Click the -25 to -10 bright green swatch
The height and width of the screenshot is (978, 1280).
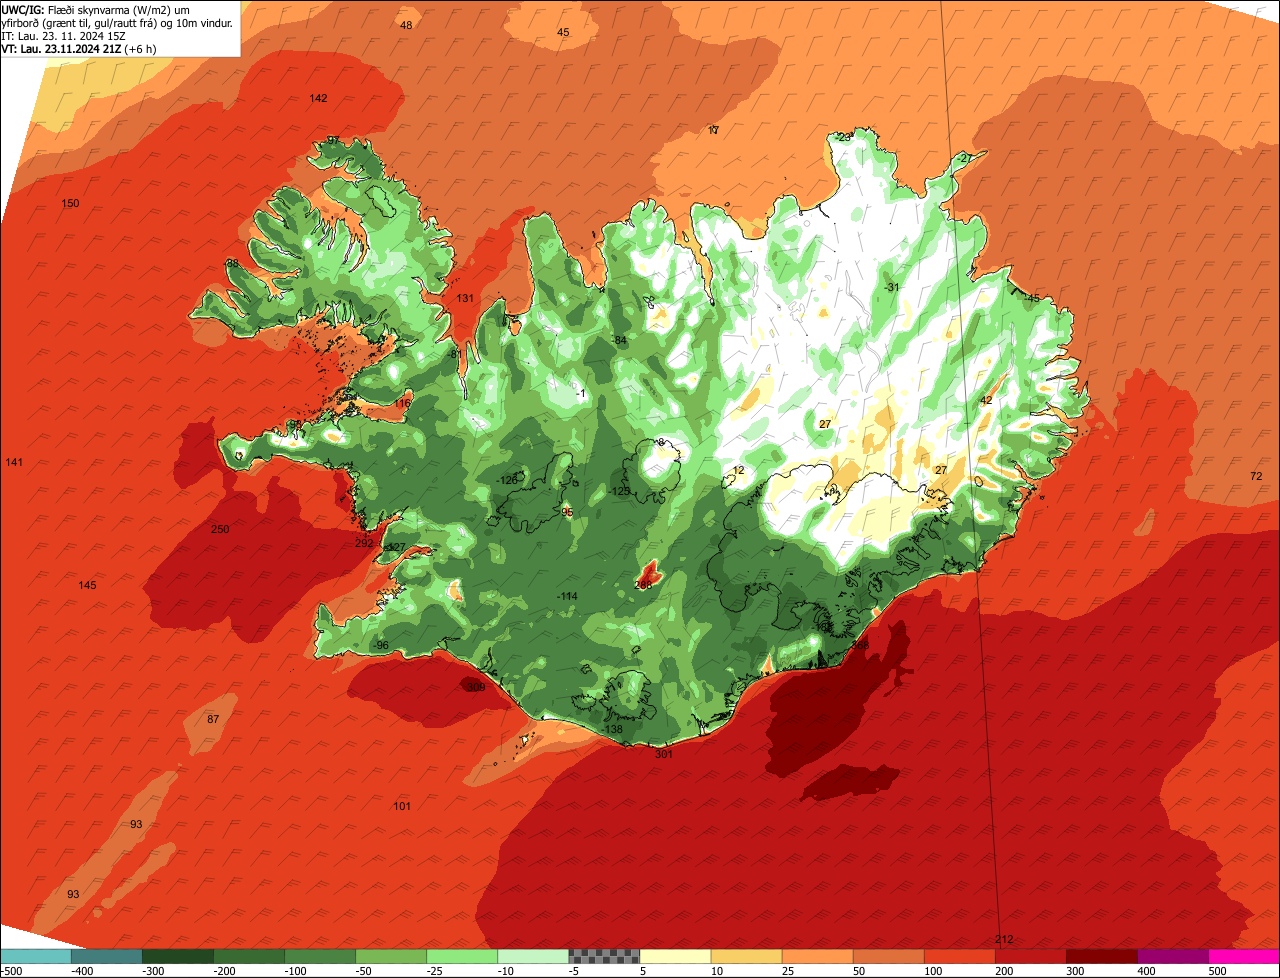click(462, 956)
